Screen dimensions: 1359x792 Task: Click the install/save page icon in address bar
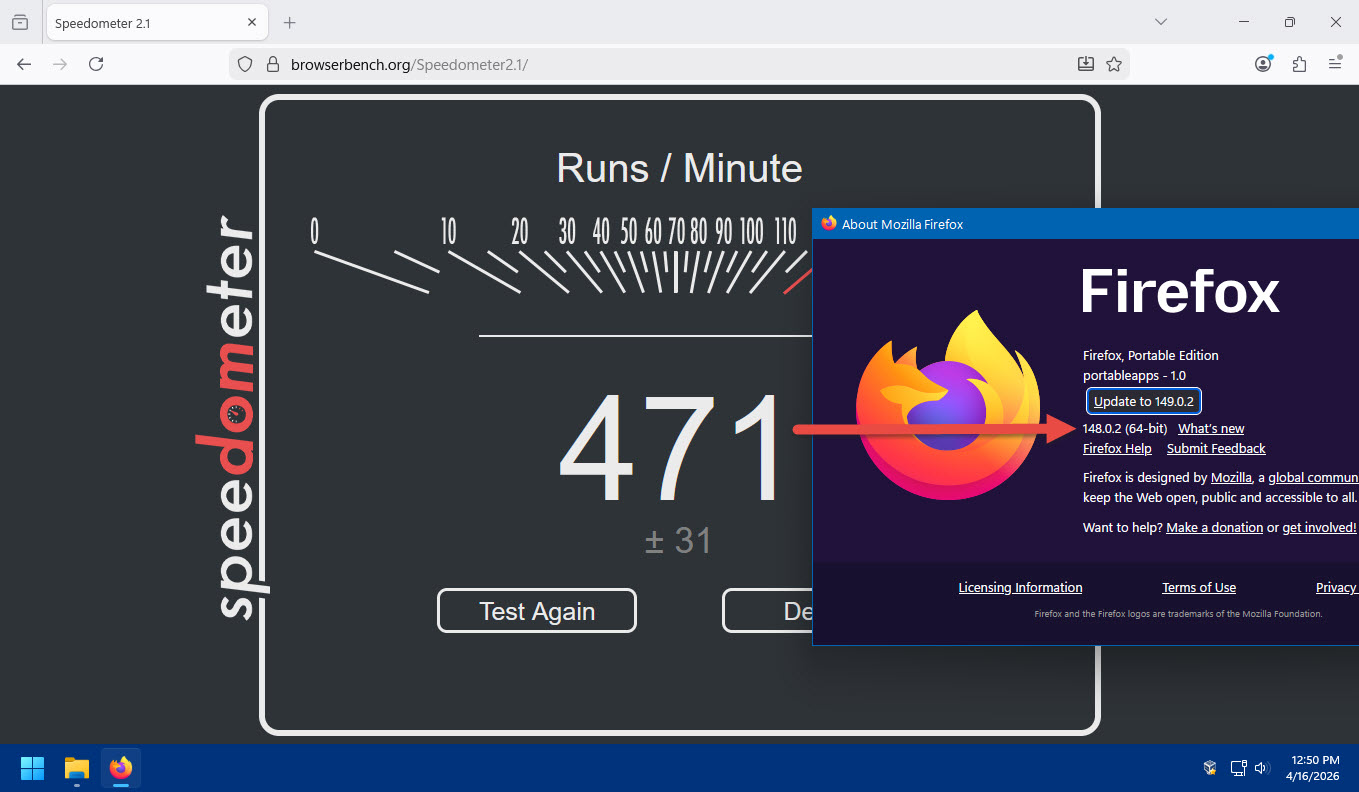coord(1086,64)
